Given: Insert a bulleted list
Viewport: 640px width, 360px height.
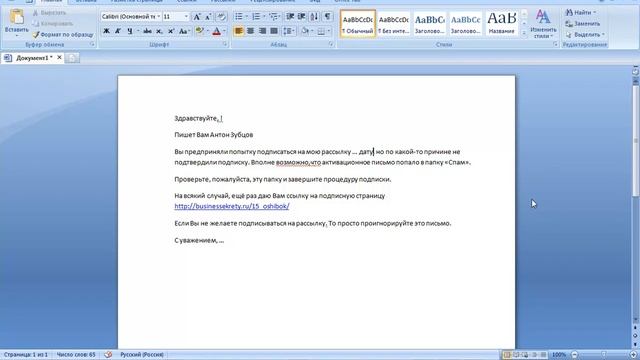Looking at the screenshot, I should click(x=238, y=17).
